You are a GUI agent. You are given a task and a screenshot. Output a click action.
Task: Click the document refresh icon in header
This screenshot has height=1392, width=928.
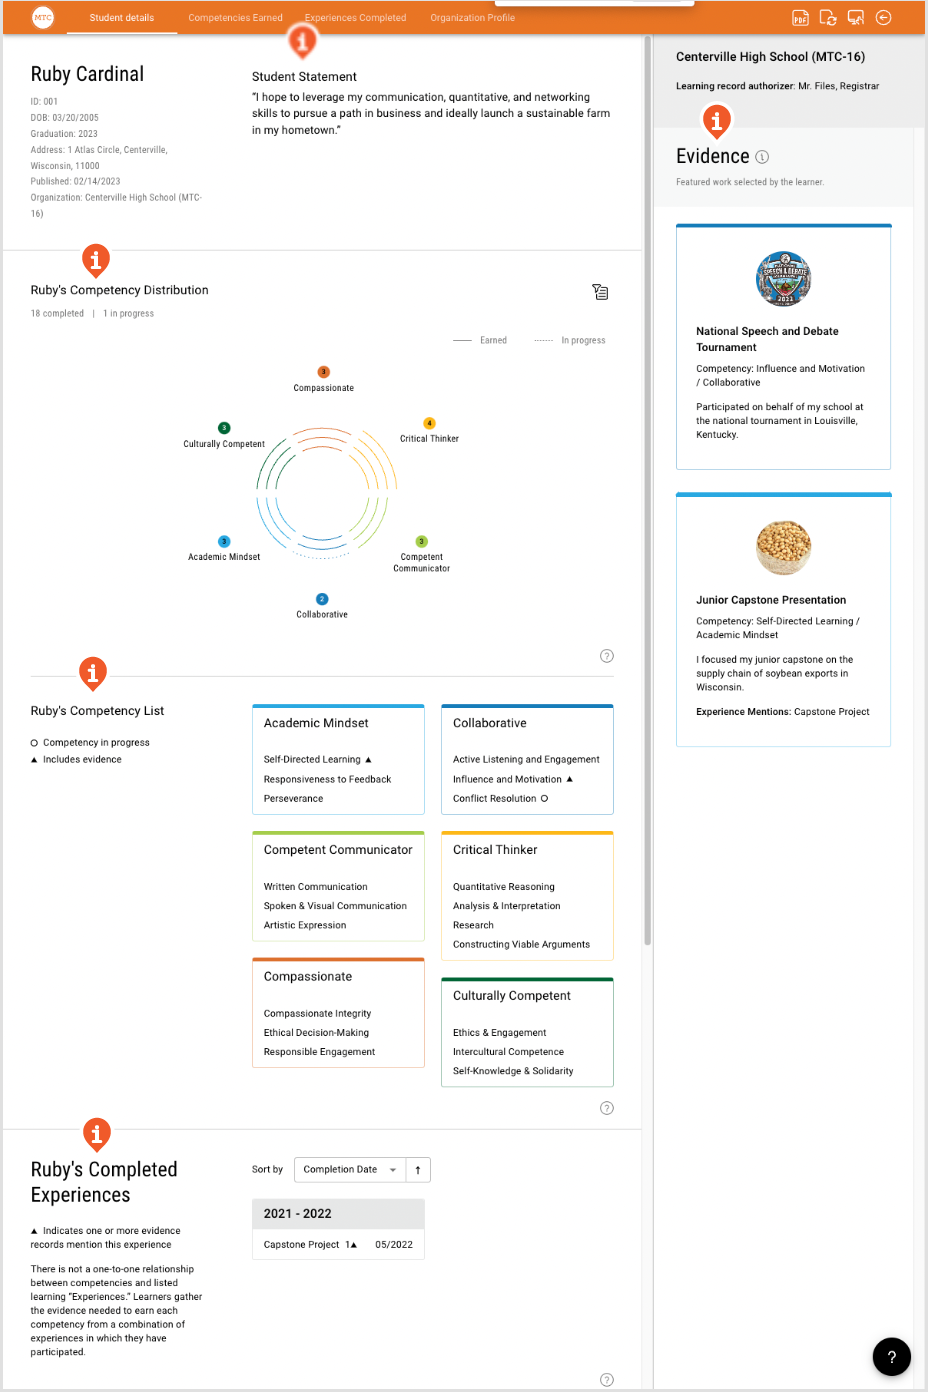(828, 18)
